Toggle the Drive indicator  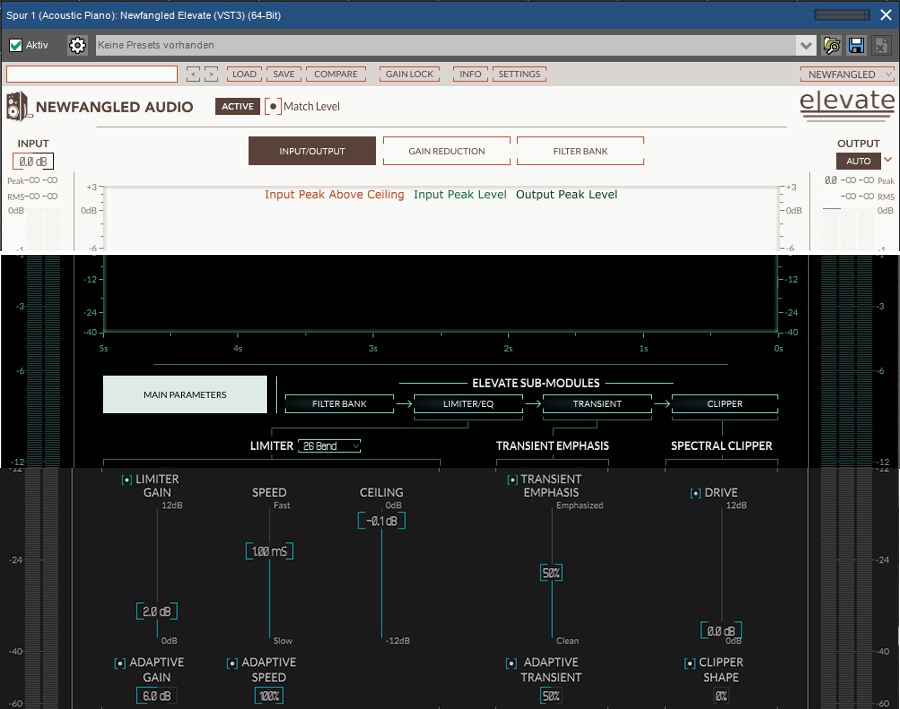[695, 493]
